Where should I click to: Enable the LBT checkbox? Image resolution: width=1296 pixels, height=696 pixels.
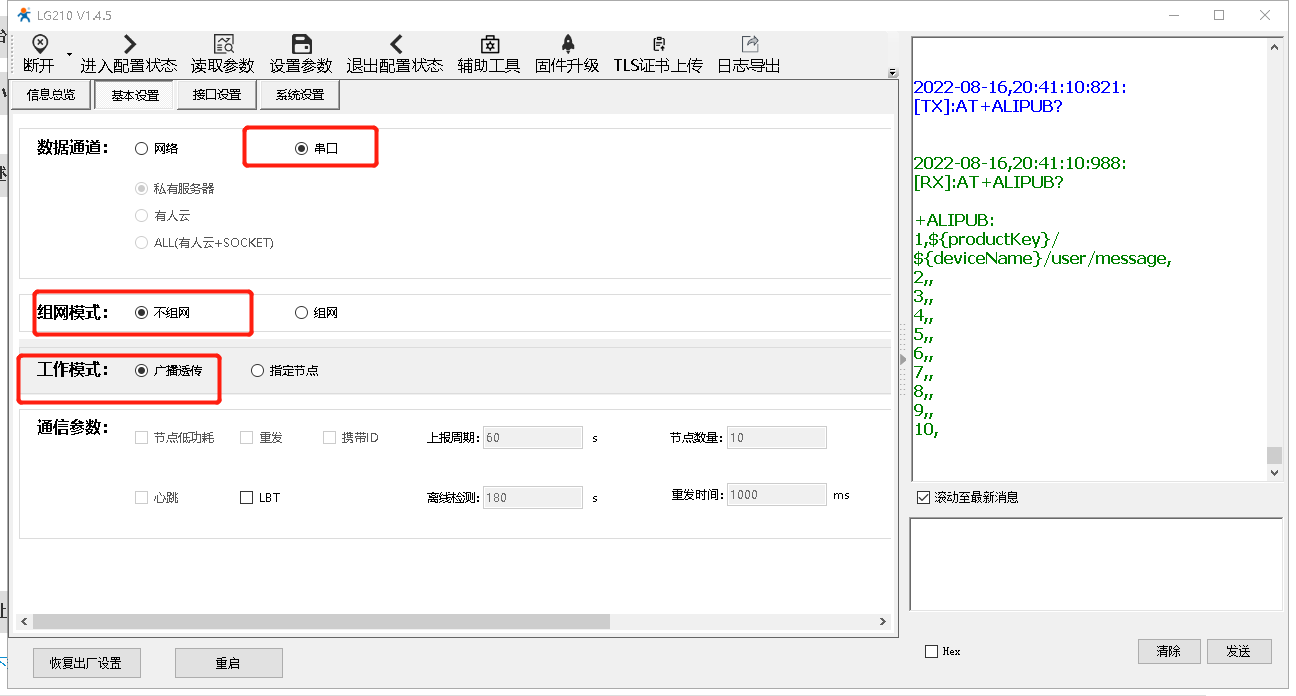(x=247, y=497)
